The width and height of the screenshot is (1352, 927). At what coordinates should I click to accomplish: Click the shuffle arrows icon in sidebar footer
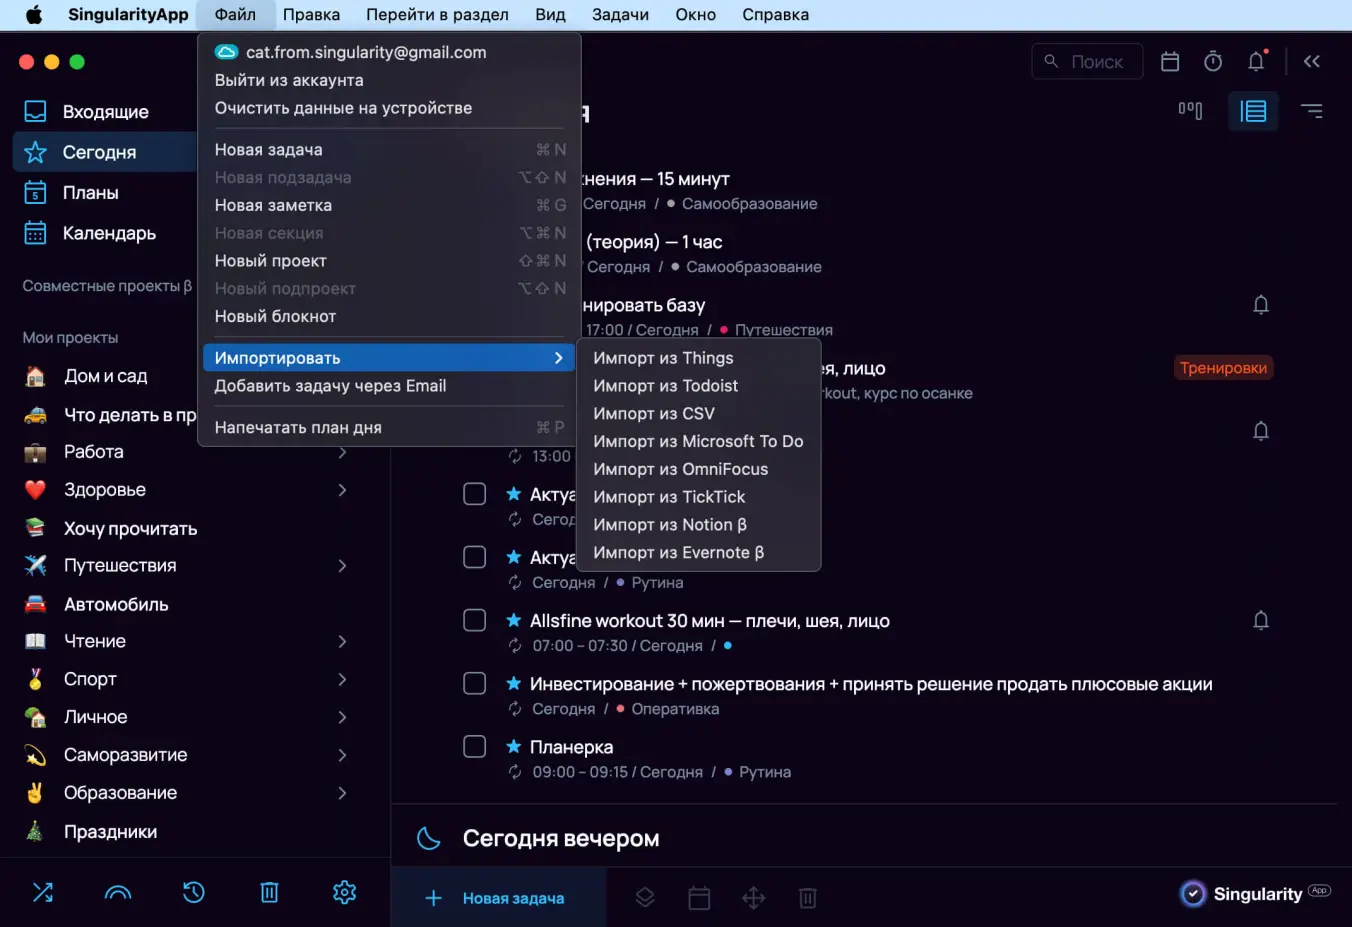[43, 892]
